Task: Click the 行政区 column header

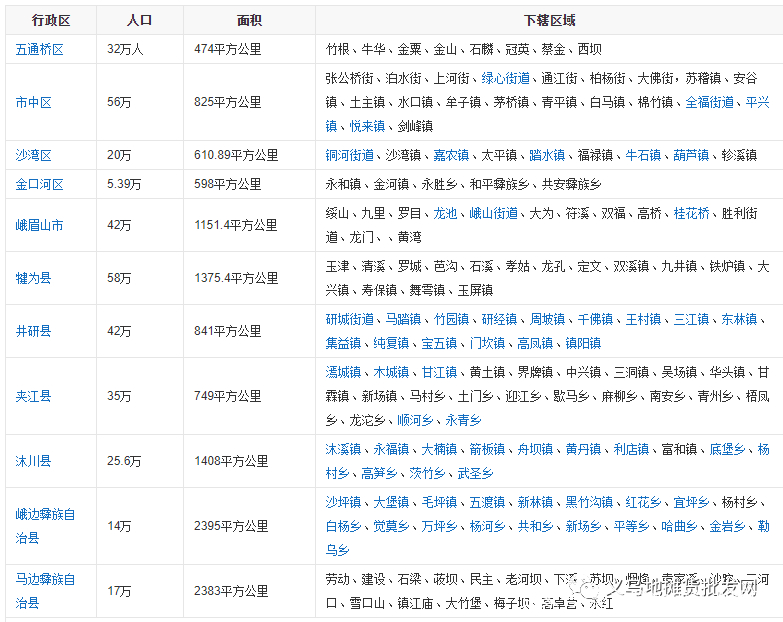Action: (51, 20)
